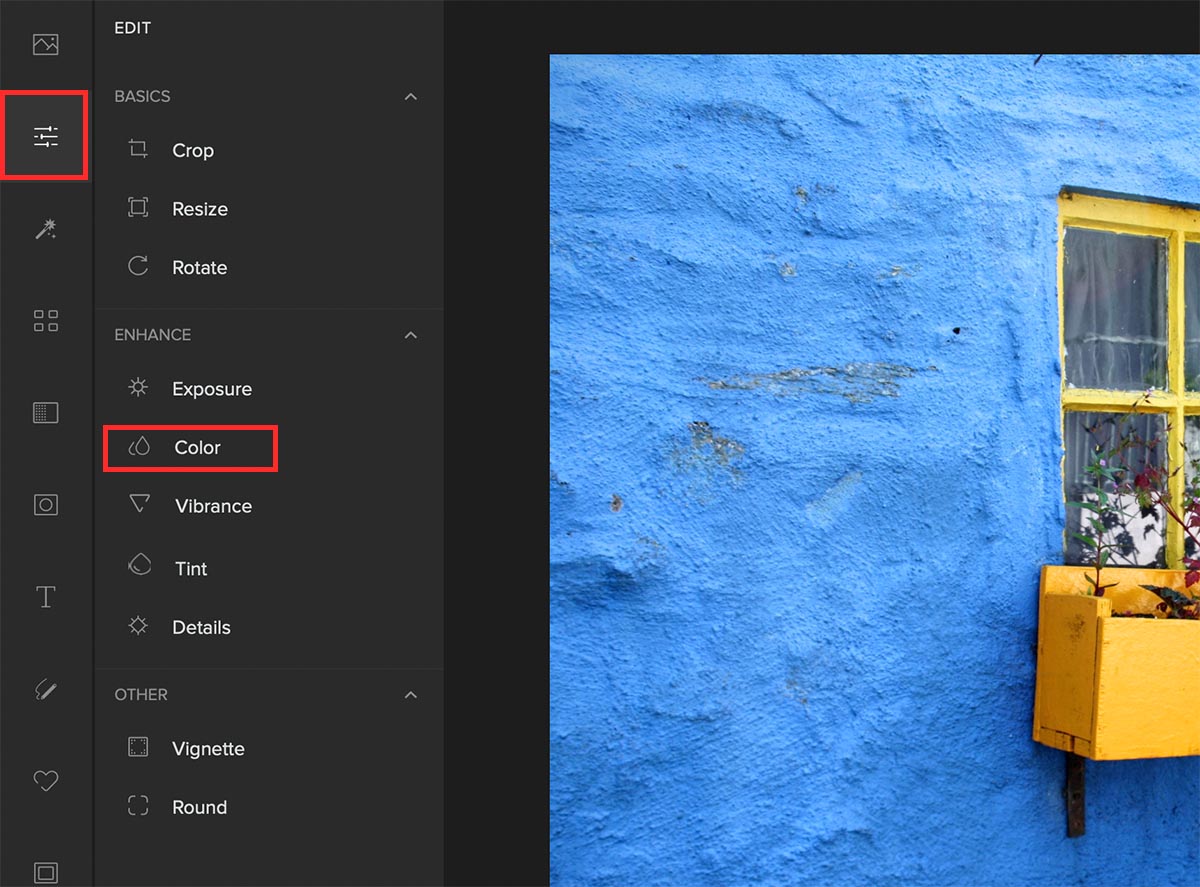
Task: Choose the Color option label
Action: pos(197,448)
